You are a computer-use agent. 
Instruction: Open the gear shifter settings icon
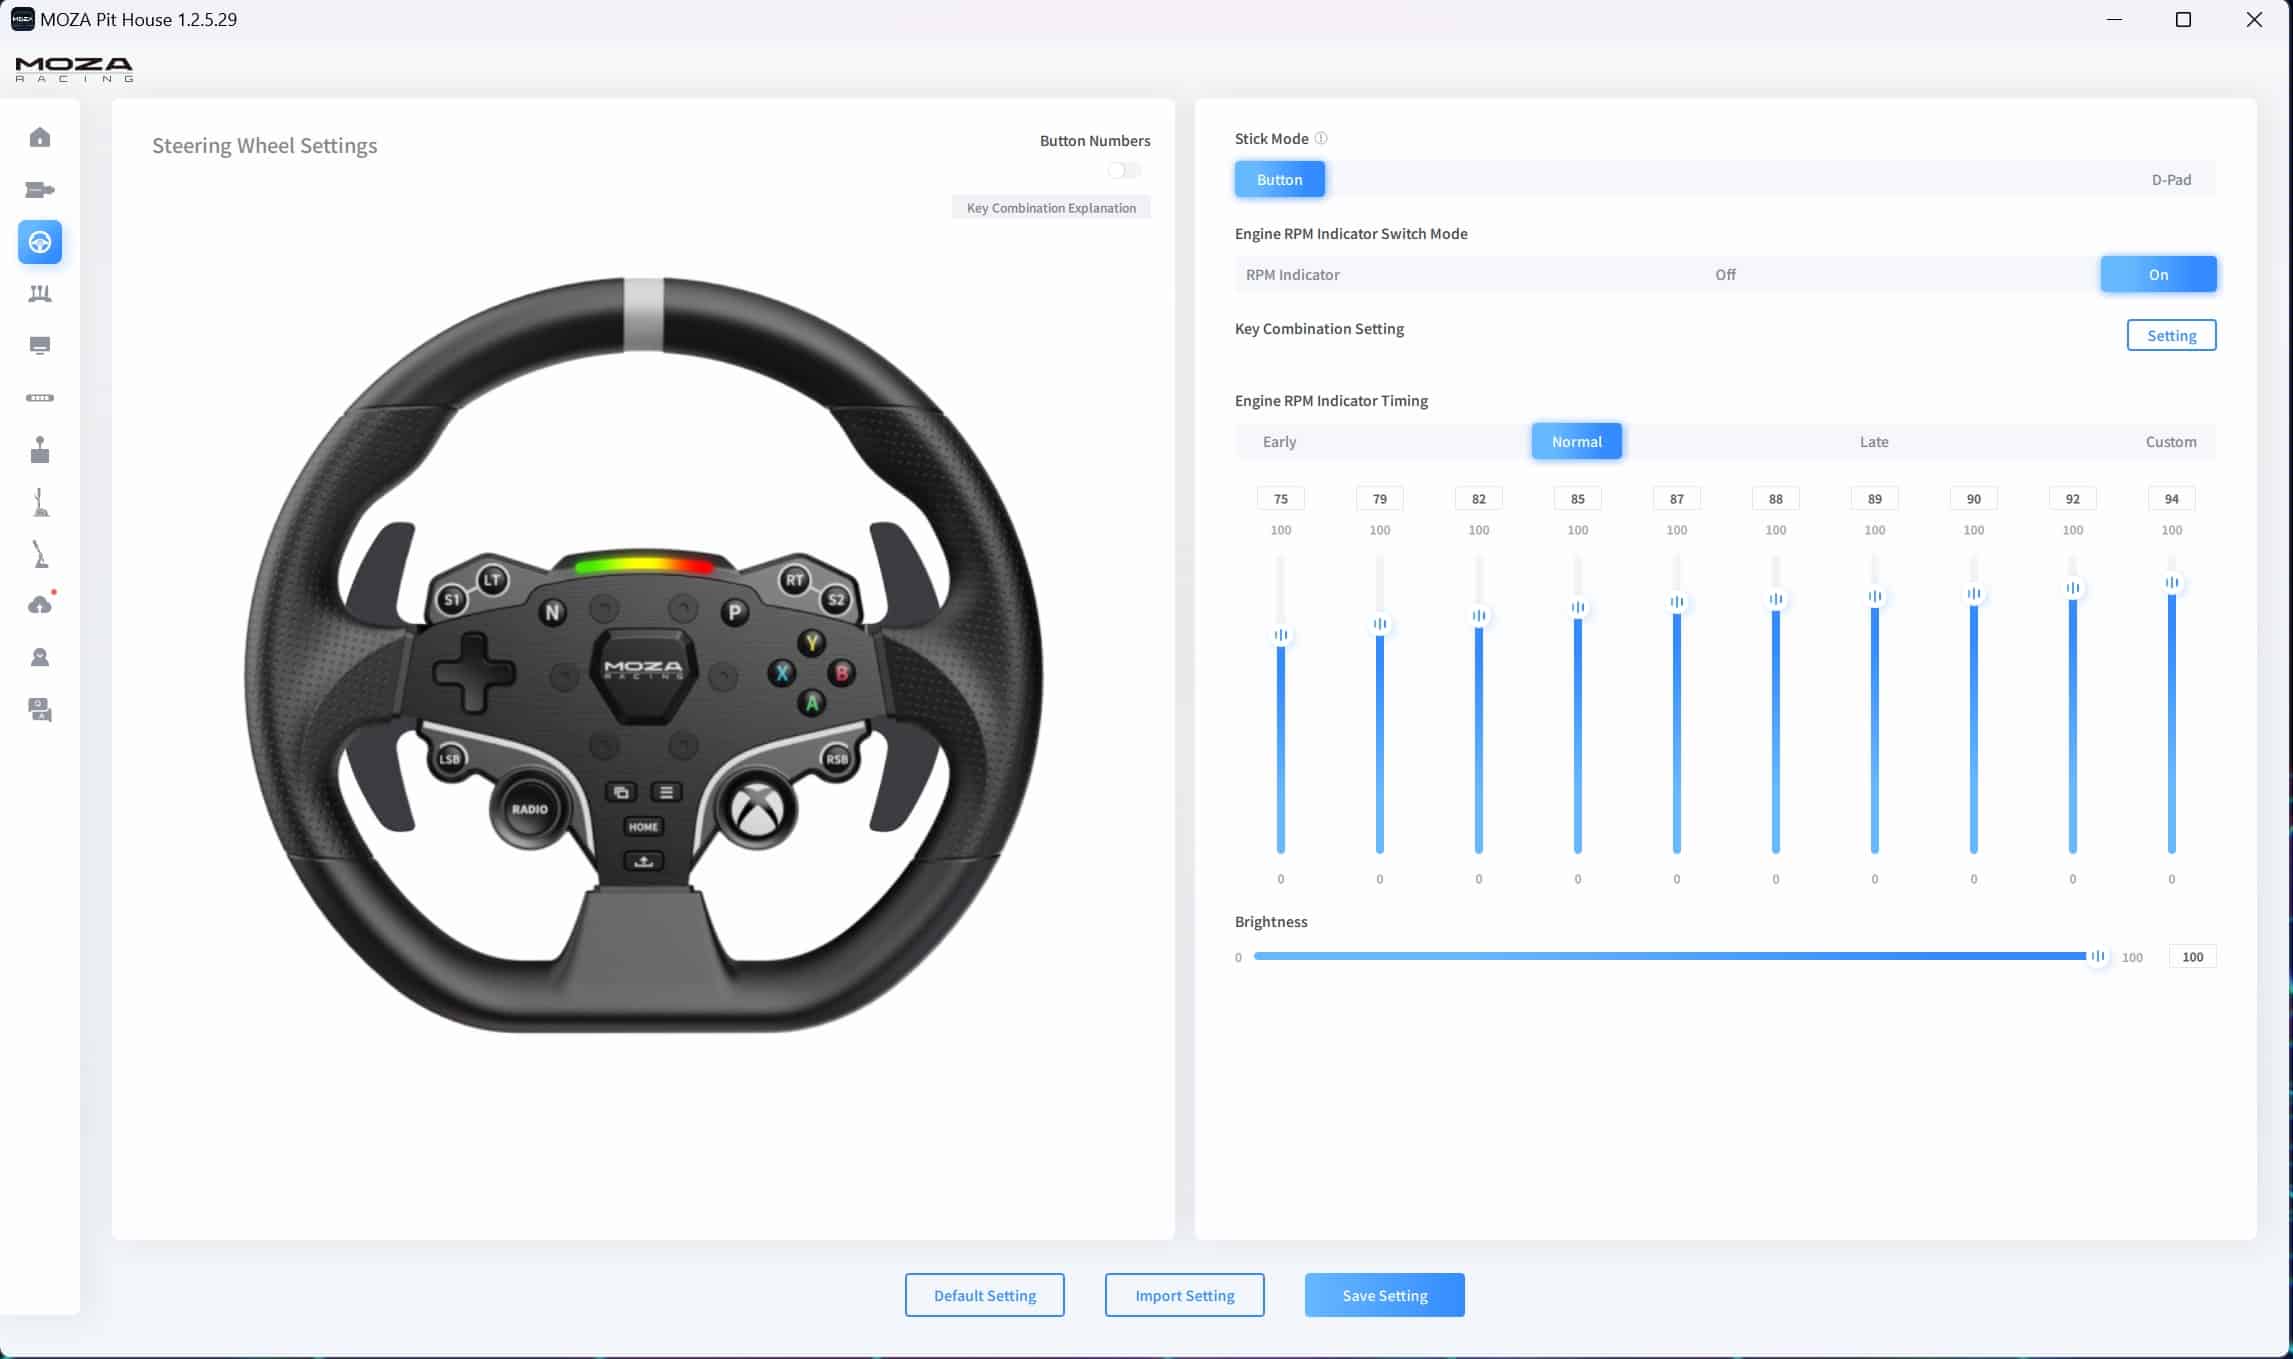(x=40, y=450)
